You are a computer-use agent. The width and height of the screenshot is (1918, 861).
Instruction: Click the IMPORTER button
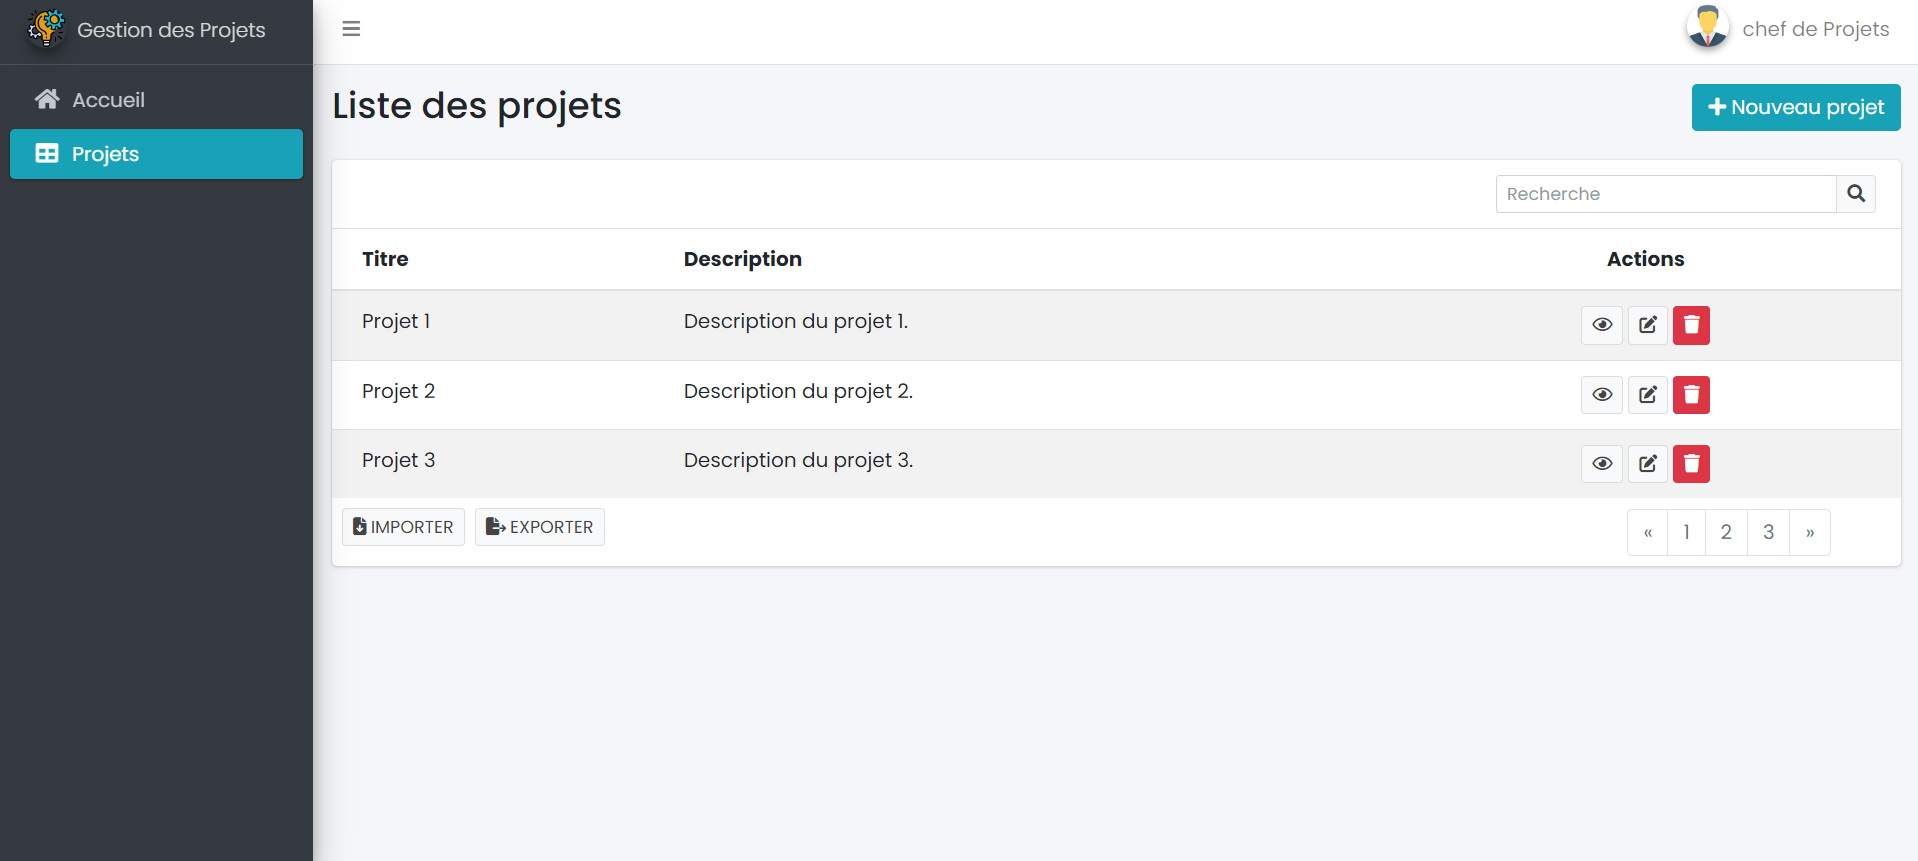[x=403, y=527]
